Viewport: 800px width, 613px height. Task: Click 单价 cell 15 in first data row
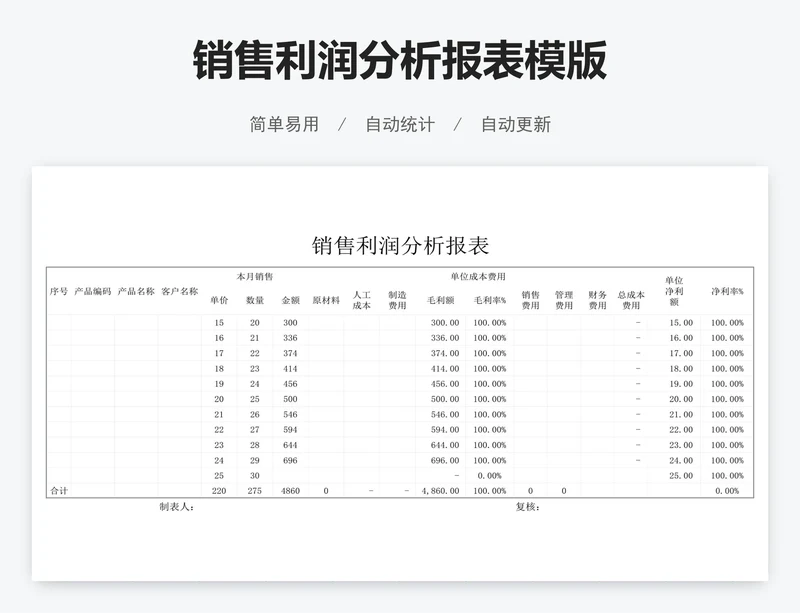pyautogui.click(x=219, y=323)
